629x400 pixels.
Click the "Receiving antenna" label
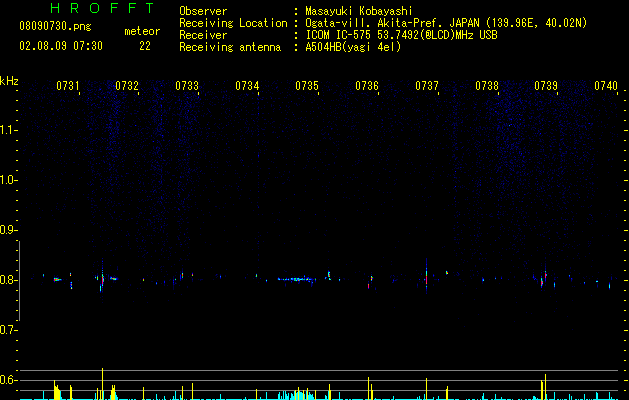230,47
